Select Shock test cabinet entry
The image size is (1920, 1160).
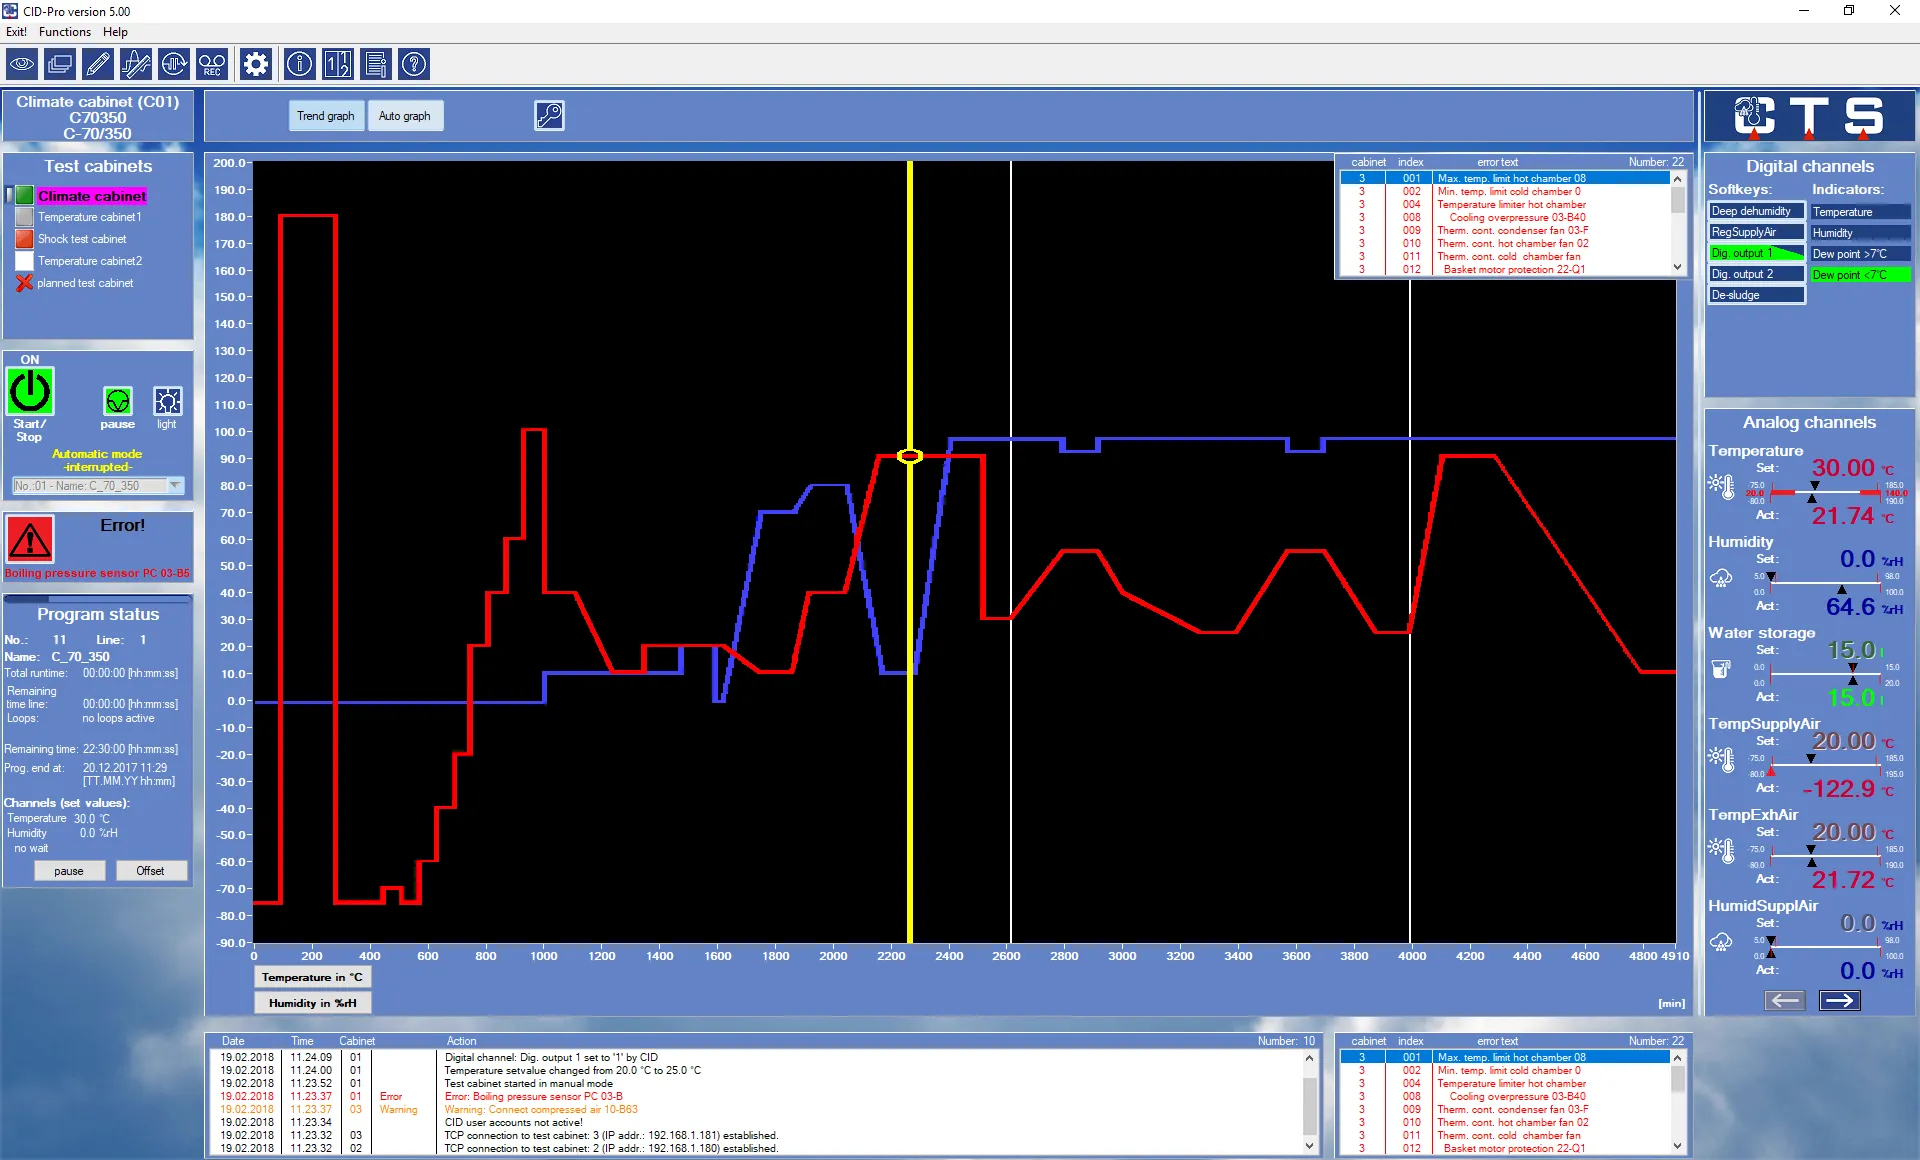point(82,239)
